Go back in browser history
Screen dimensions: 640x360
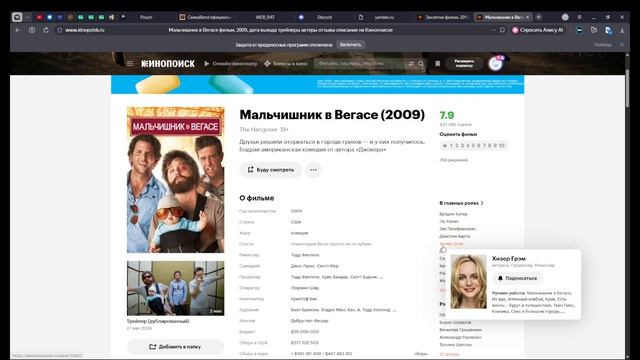(18, 30)
